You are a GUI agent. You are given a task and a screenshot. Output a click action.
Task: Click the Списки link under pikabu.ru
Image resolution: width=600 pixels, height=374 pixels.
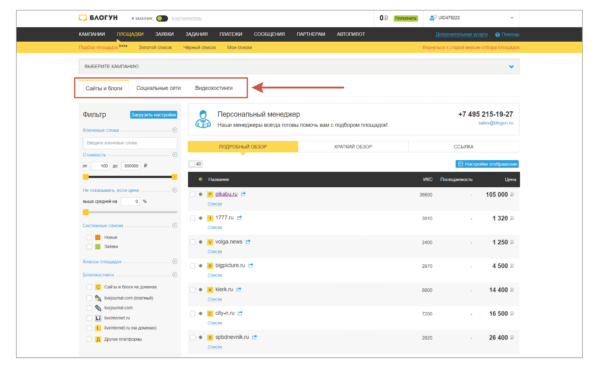[x=215, y=204]
